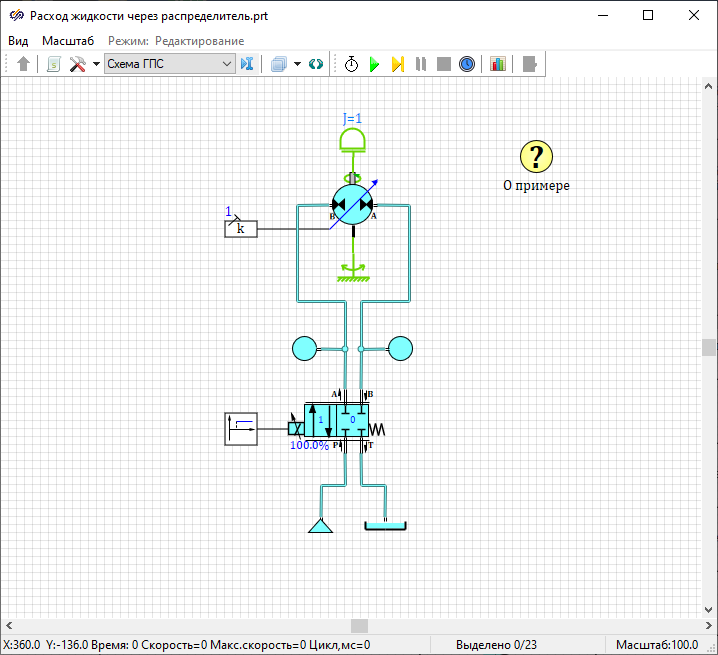The image size is (718, 655).
Task: Expand the arrow beside the windows icon
Action: [297, 64]
